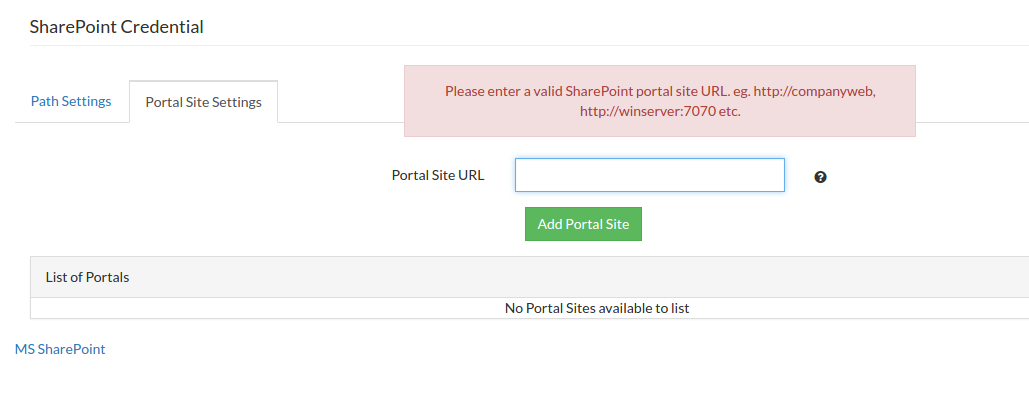Image resolution: width=1029 pixels, height=398 pixels.
Task: Click the http://winserver:7070 example text in alert
Action: [648, 112]
